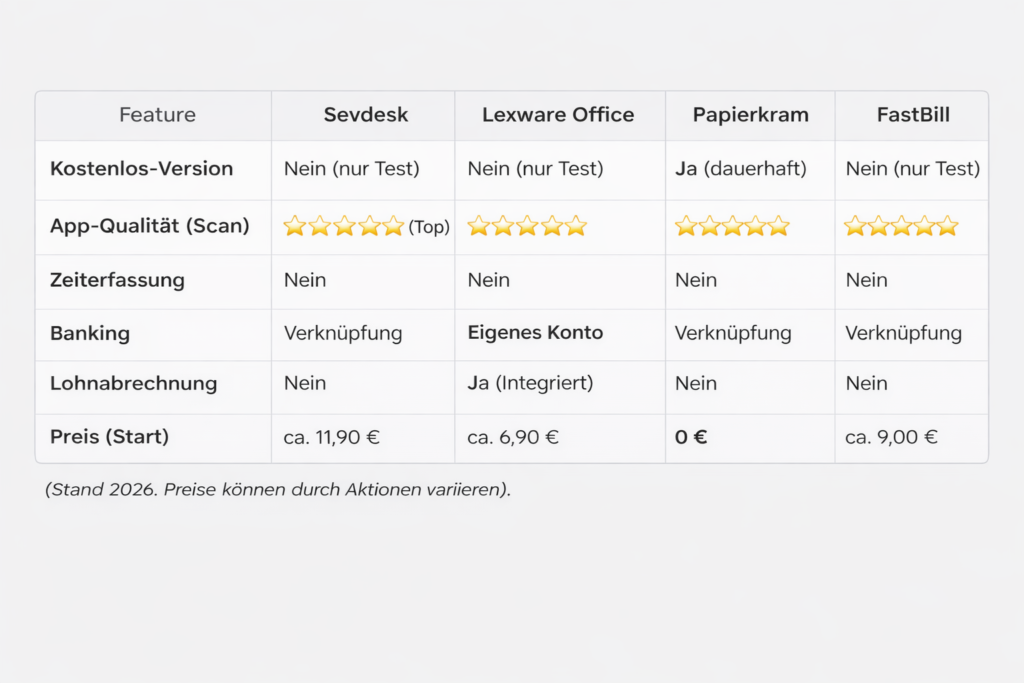The width and height of the screenshot is (1024, 683).
Task: Click the "Ja (Integriert)" Lohnabrechnung cell
Action: 530,383
